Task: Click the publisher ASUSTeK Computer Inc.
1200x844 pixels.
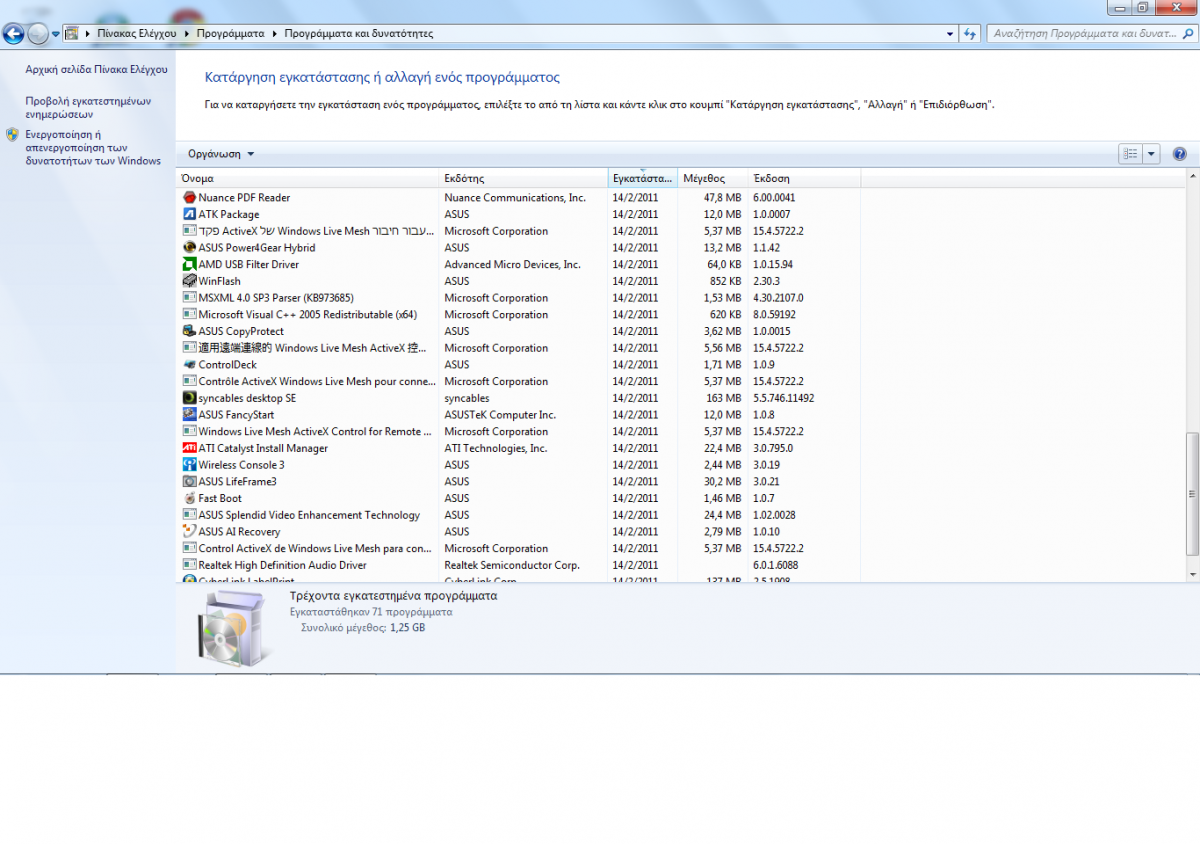Action: pyautogui.click(x=500, y=415)
